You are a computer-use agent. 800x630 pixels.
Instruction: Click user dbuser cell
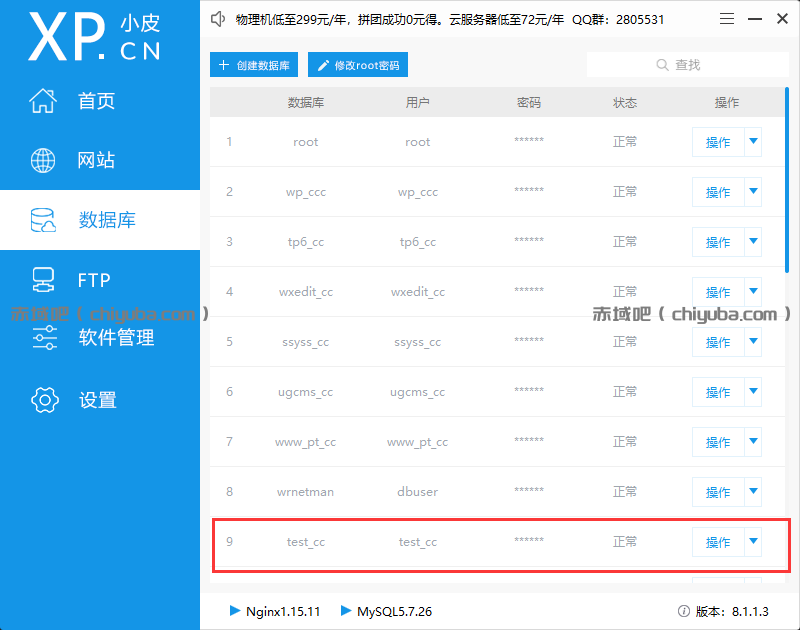pyautogui.click(x=417, y=492)
